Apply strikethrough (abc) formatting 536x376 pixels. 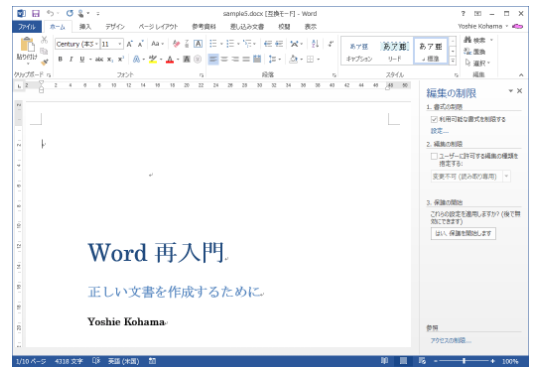pos(99,59)
